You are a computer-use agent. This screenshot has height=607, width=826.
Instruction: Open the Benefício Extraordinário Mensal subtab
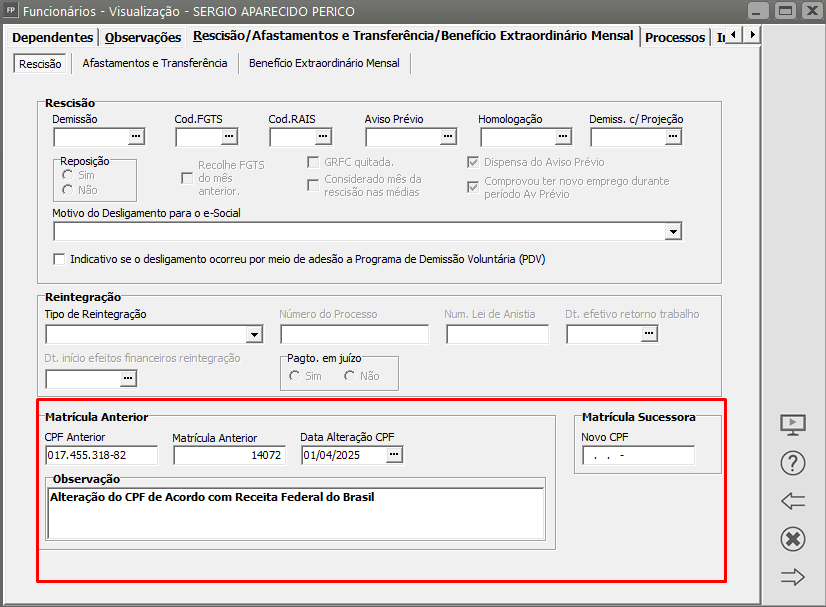pyautogui.click(x=324, y=63)
